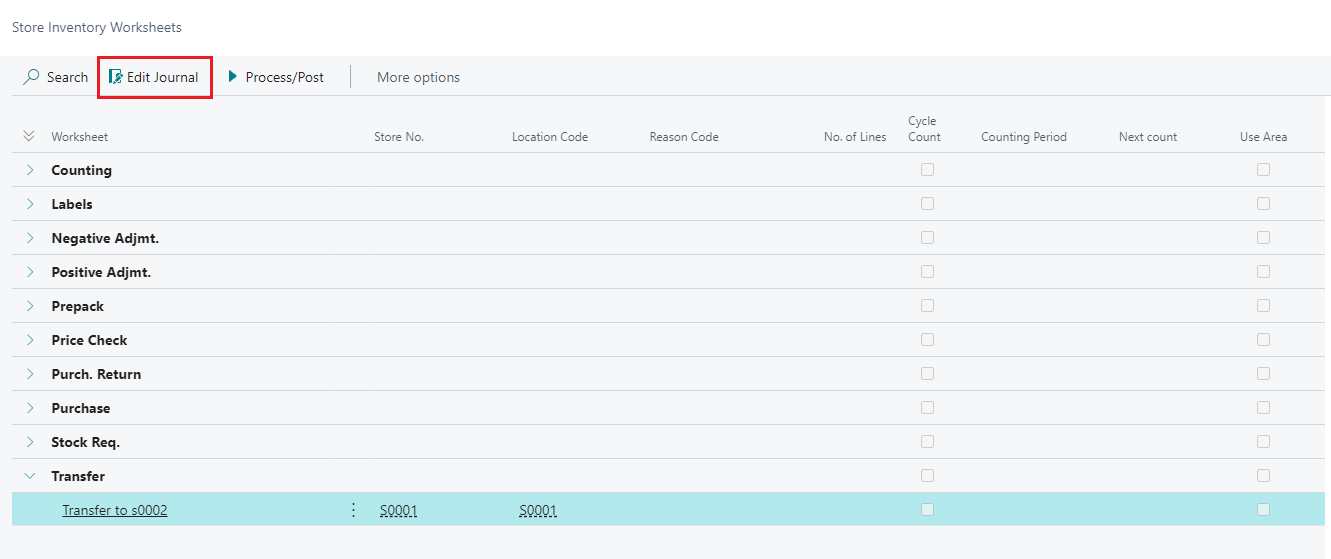The height and width of the screenshot is (559, 1331).
Task: Sort by the Store No. column header
Action: click(x=399, y=137)
